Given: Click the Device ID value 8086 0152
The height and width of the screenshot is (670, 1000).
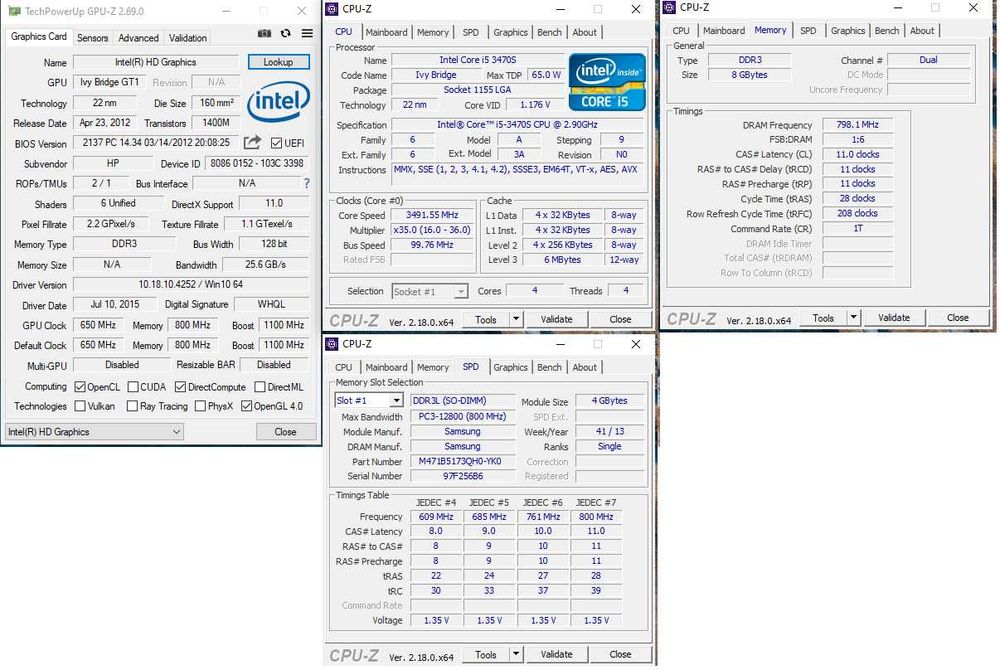Looking at the screenshot, I should pos(257,164).
